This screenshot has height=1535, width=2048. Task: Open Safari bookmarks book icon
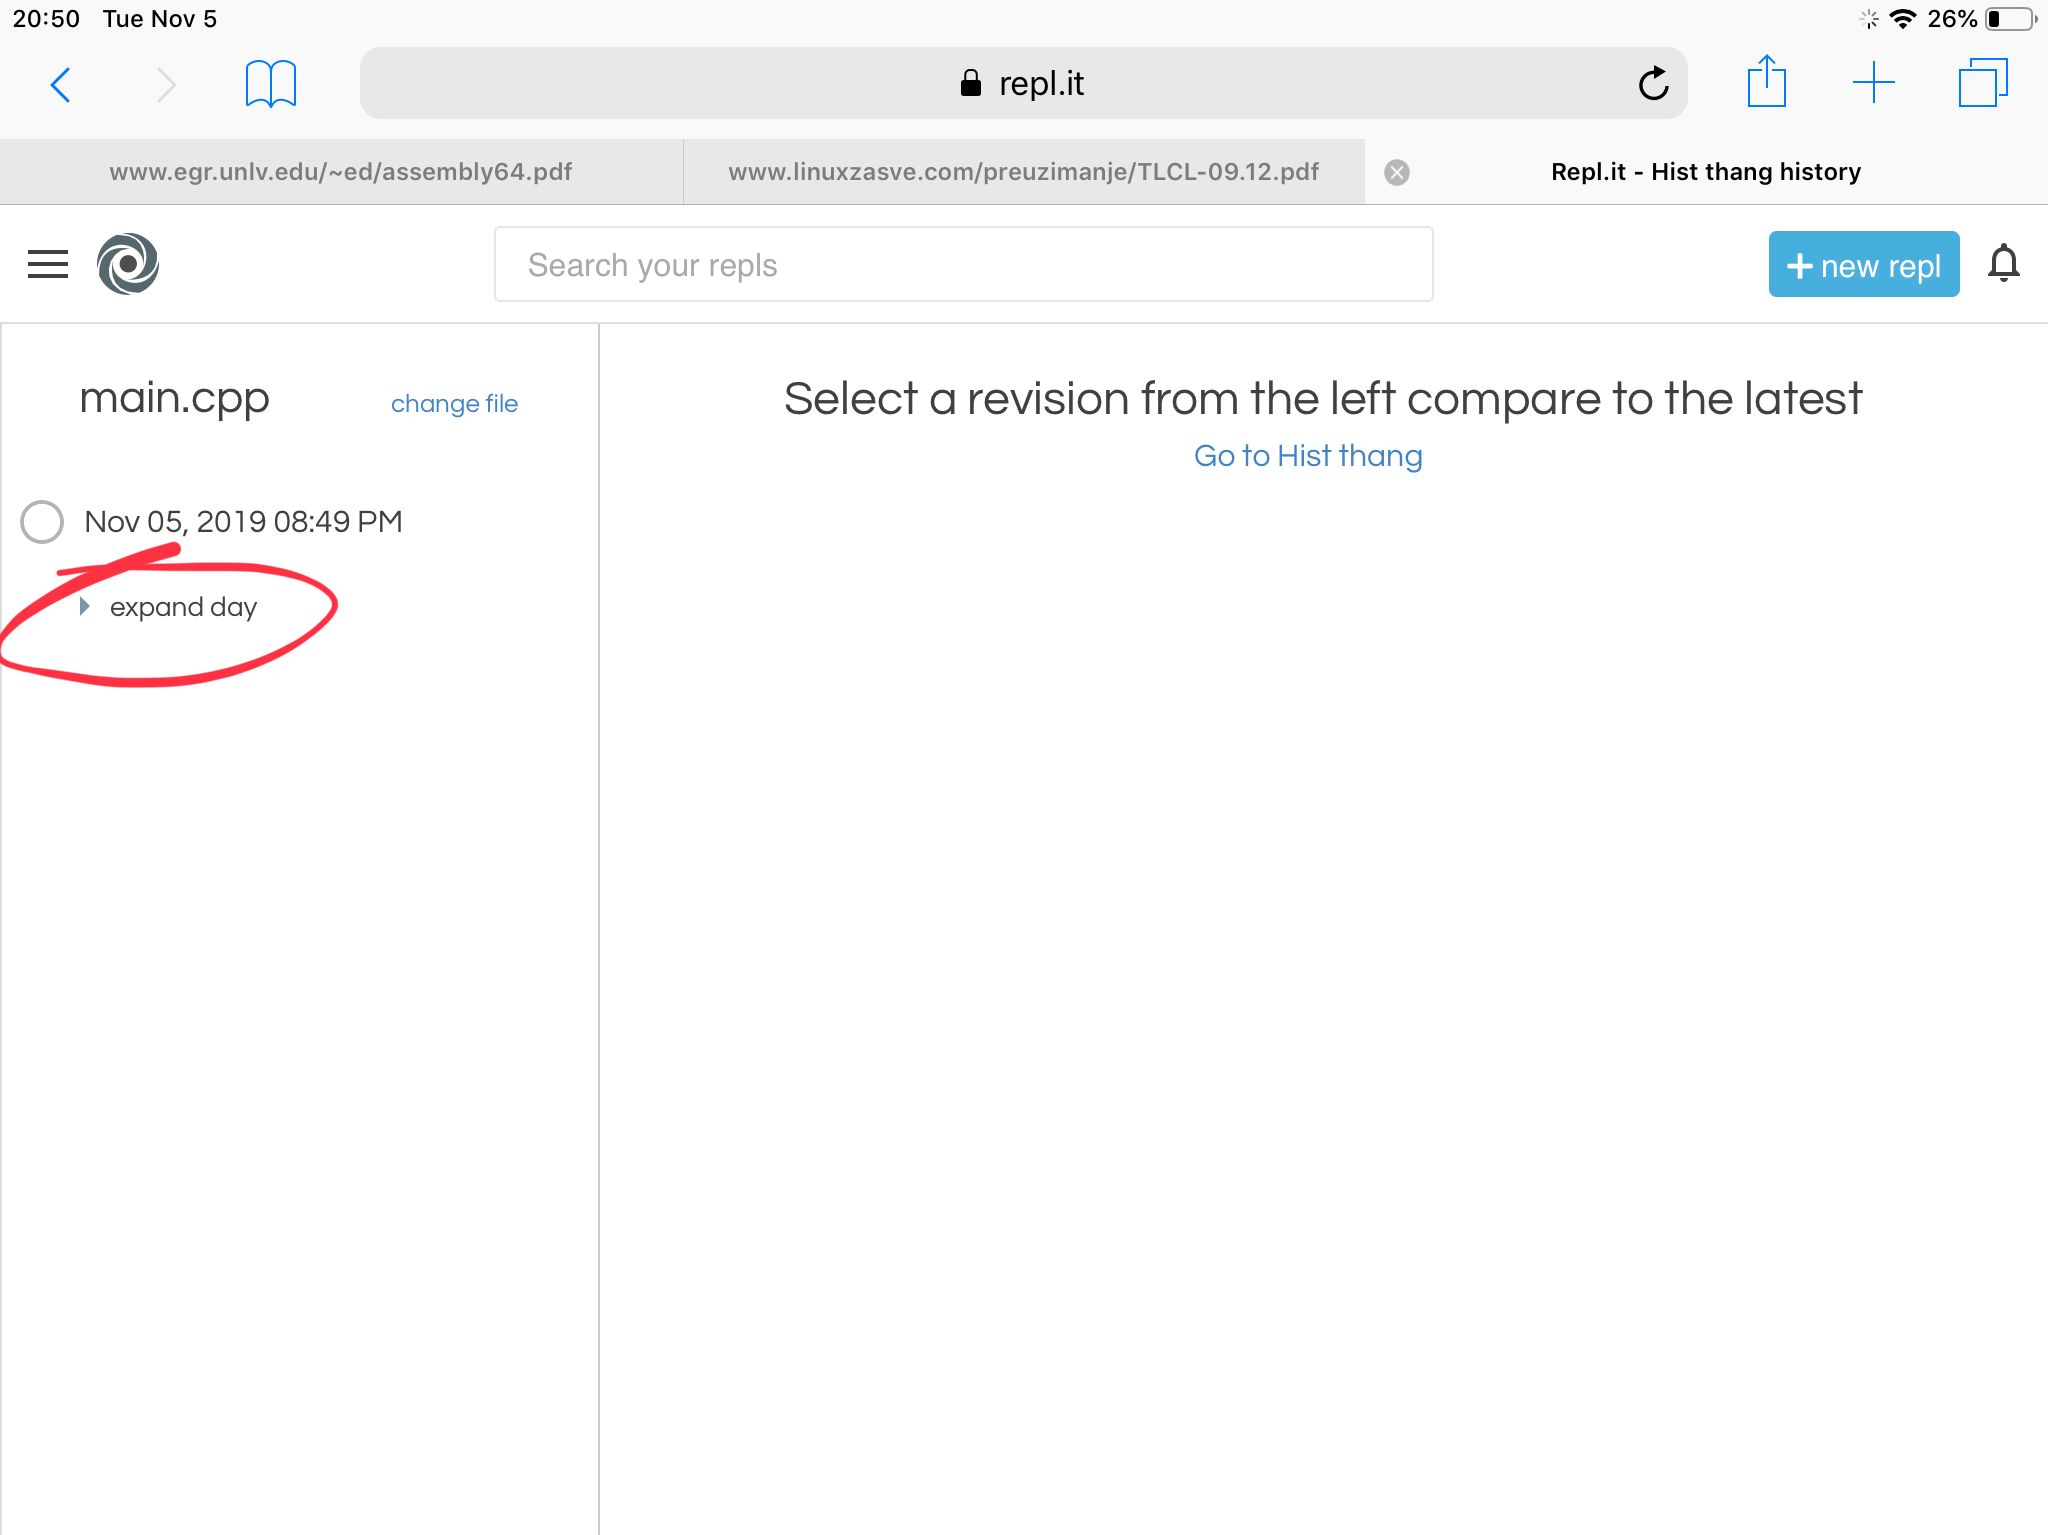pyautogui.click(x=271, y=84)
